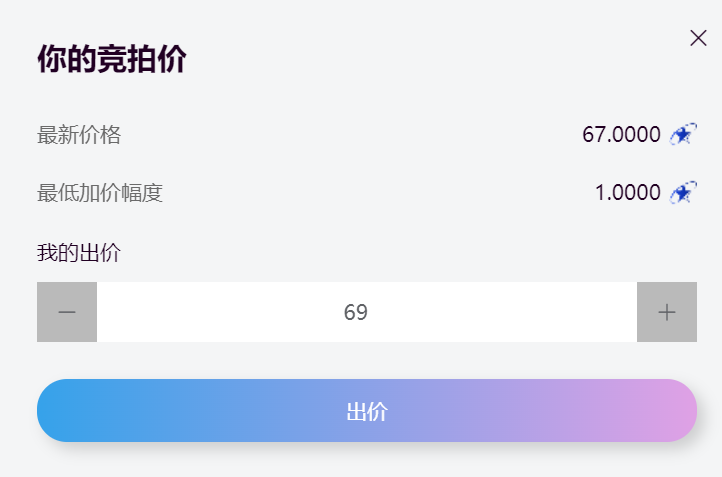Click the number 69 in bid input
This screenshot has width=722, height=477.
click(355, 313)
